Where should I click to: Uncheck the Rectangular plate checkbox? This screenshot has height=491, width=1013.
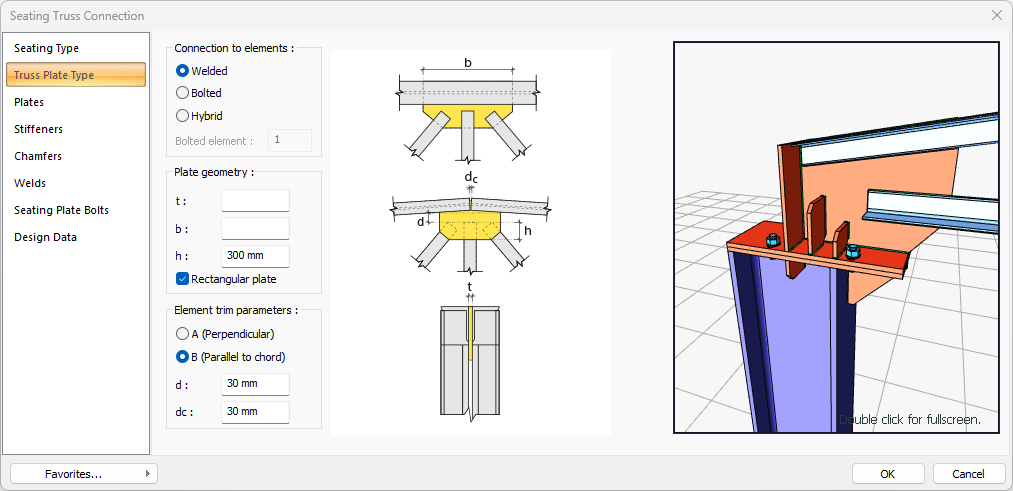coord(183,279)
